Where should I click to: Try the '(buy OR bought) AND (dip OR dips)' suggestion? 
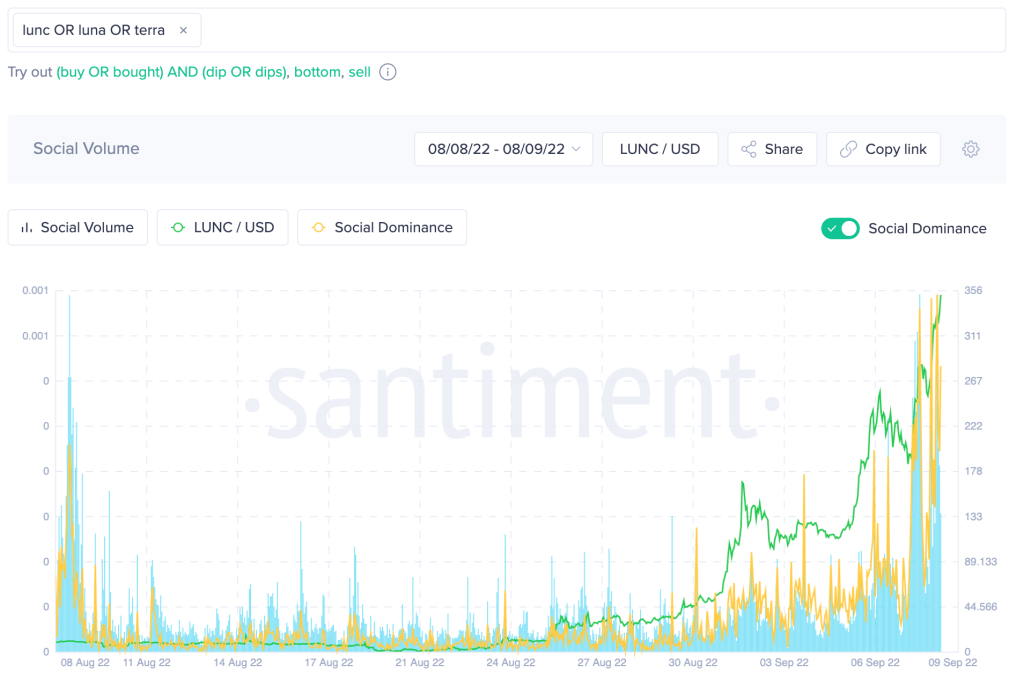(x=171, y=72)
